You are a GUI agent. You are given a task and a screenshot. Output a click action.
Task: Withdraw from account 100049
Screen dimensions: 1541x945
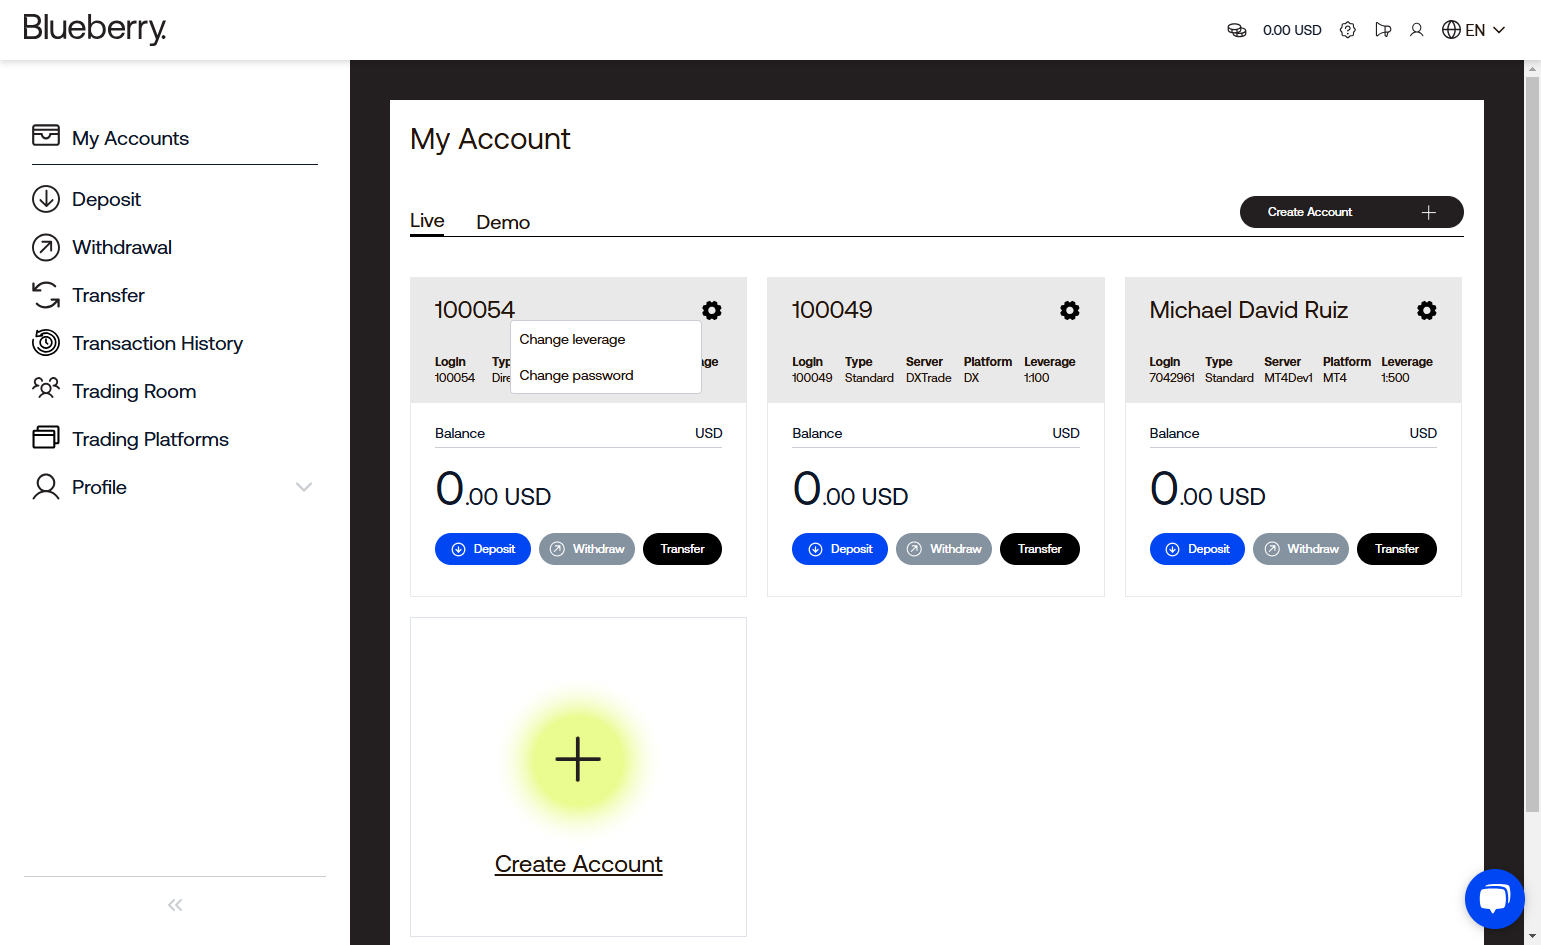pyautogui.click(x=944, y=549)
